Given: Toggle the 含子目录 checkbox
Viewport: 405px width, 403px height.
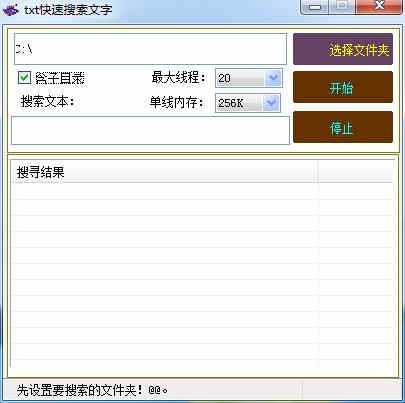Looking at the screenshot, I should (24, 78).
